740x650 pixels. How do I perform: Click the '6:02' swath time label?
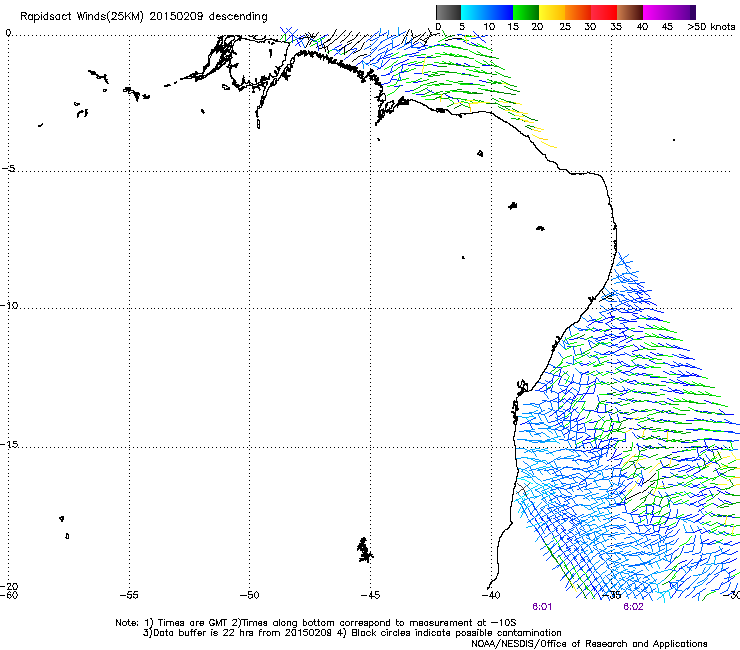click(633, 607)
